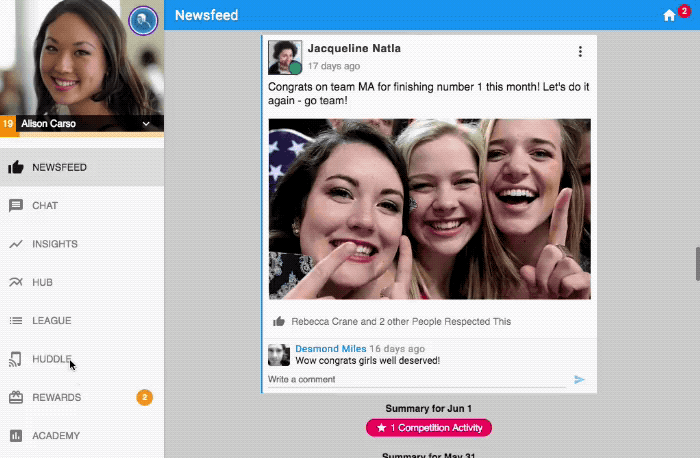Click the home icon in the header
The height and width of the screenshot is (458, 700).
[669, 16]
